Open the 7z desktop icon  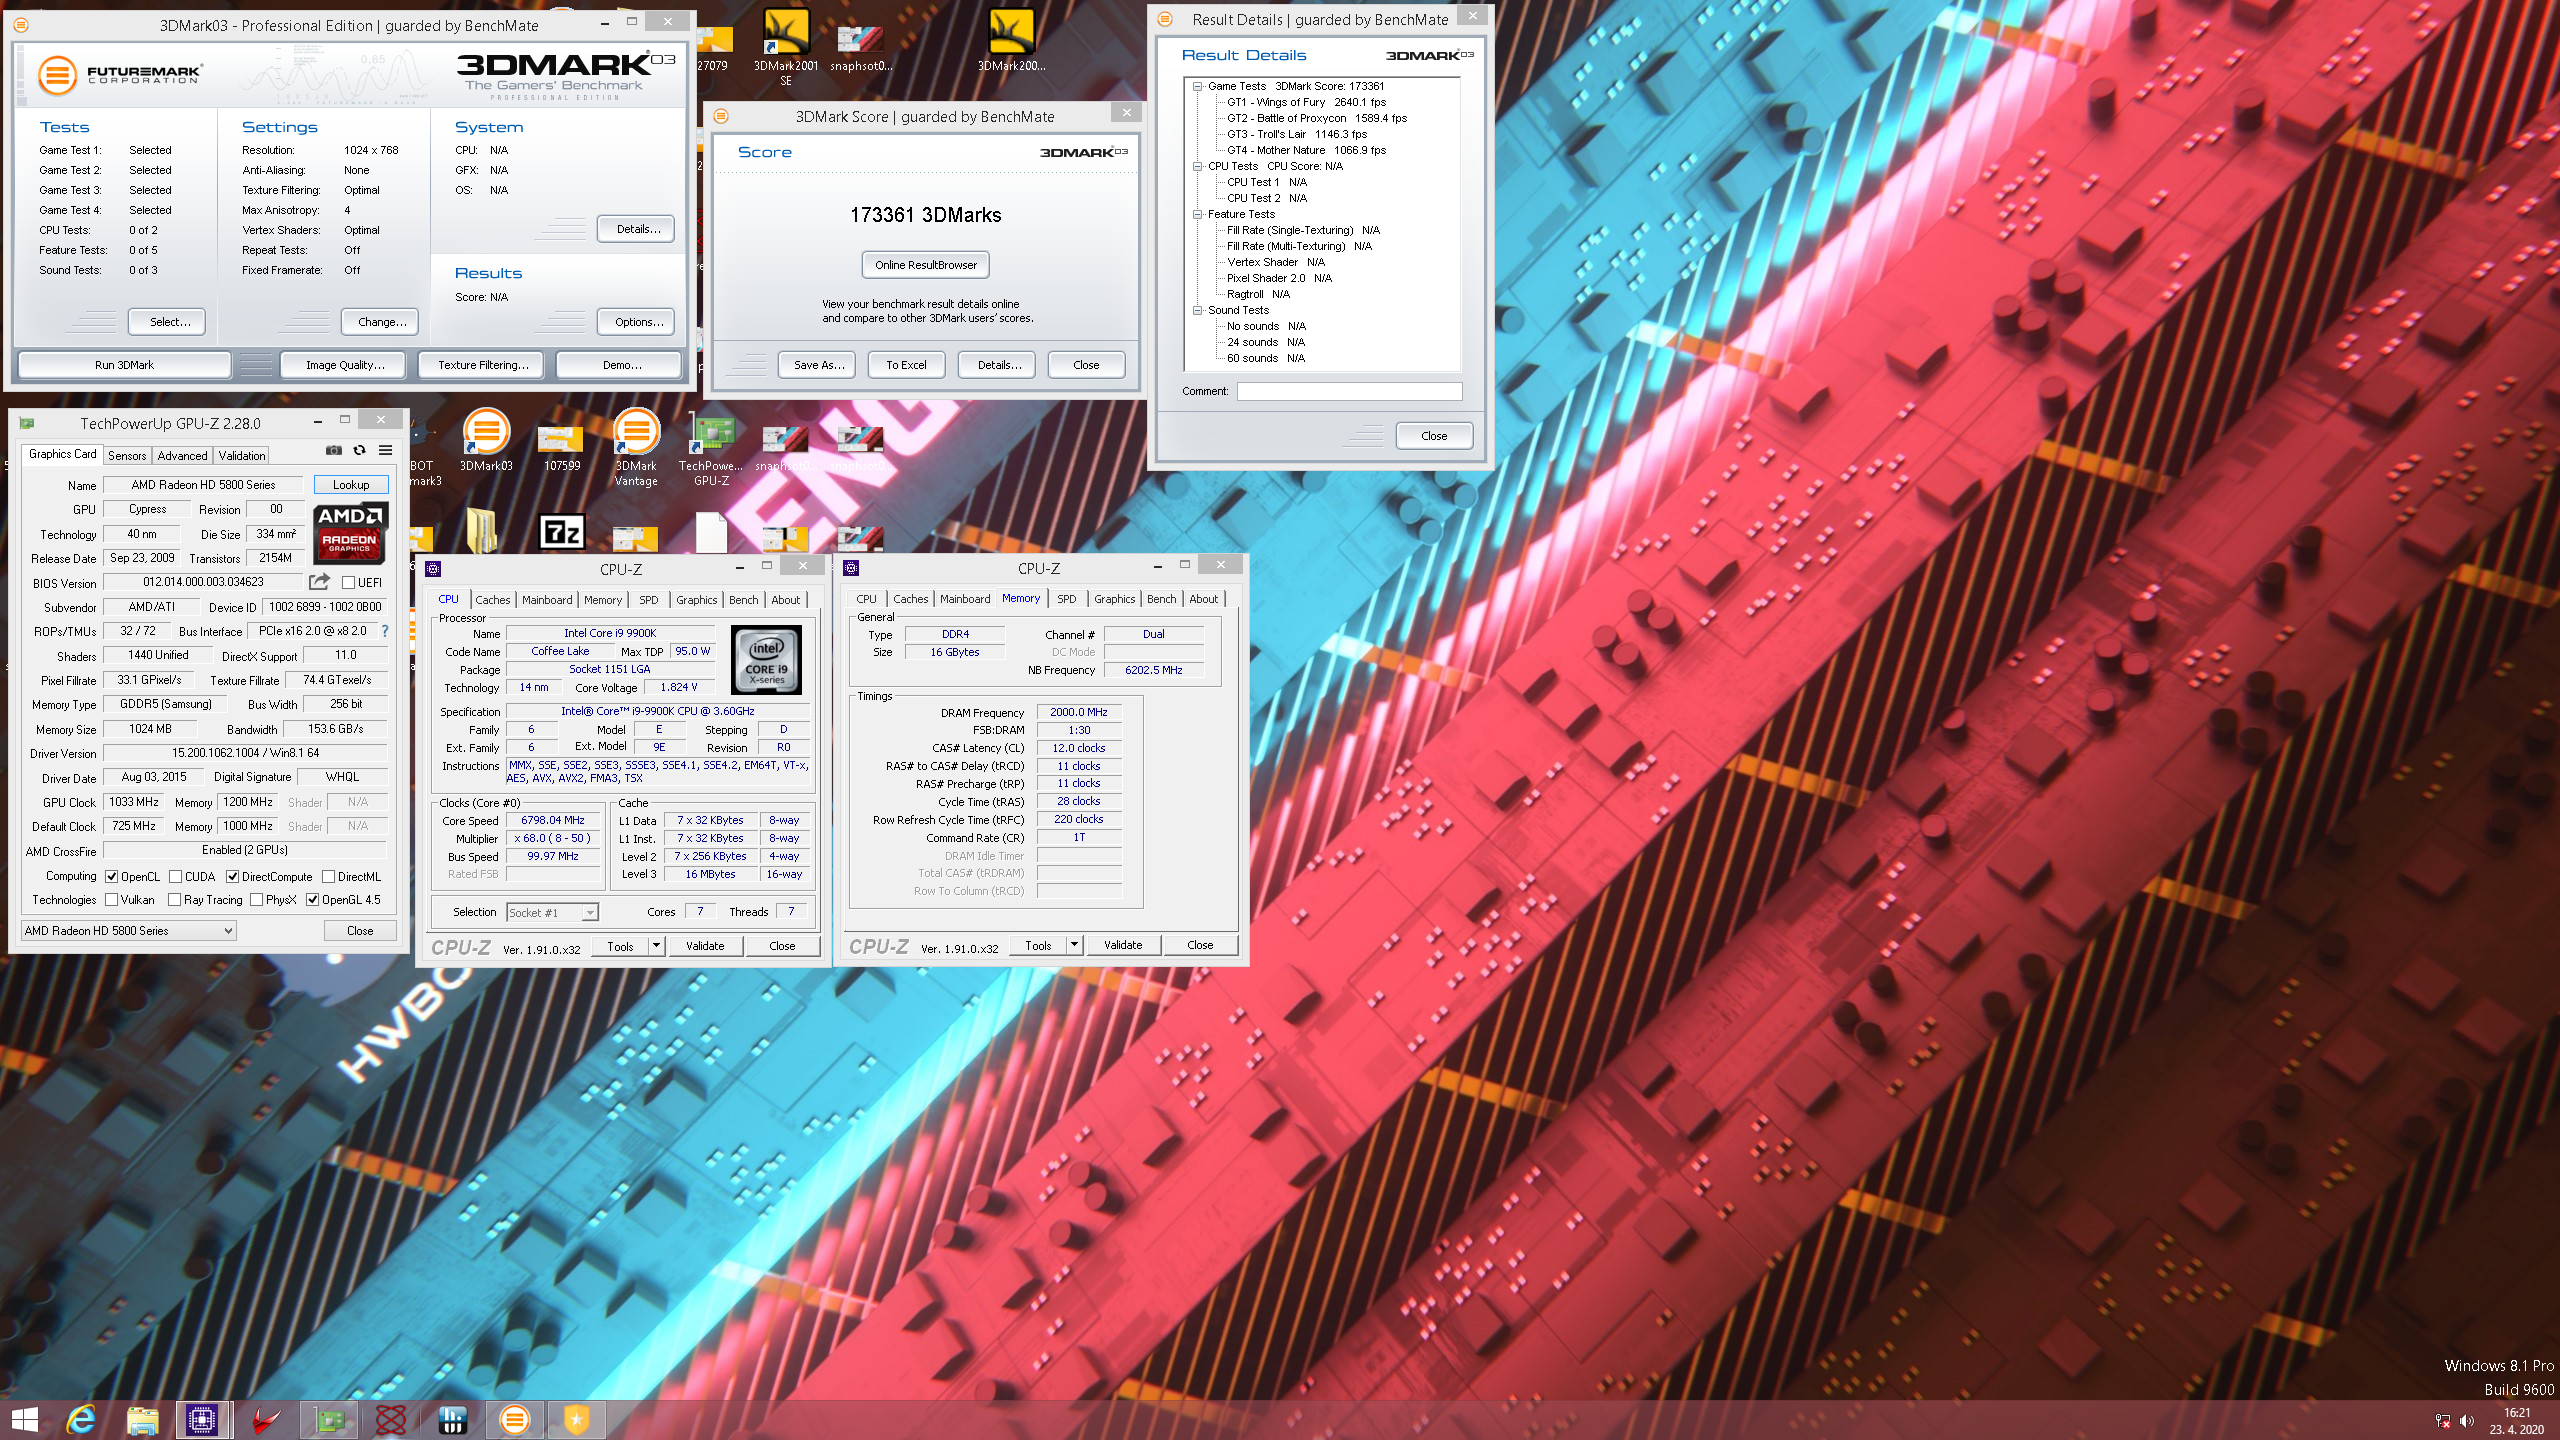click(561, 532)
